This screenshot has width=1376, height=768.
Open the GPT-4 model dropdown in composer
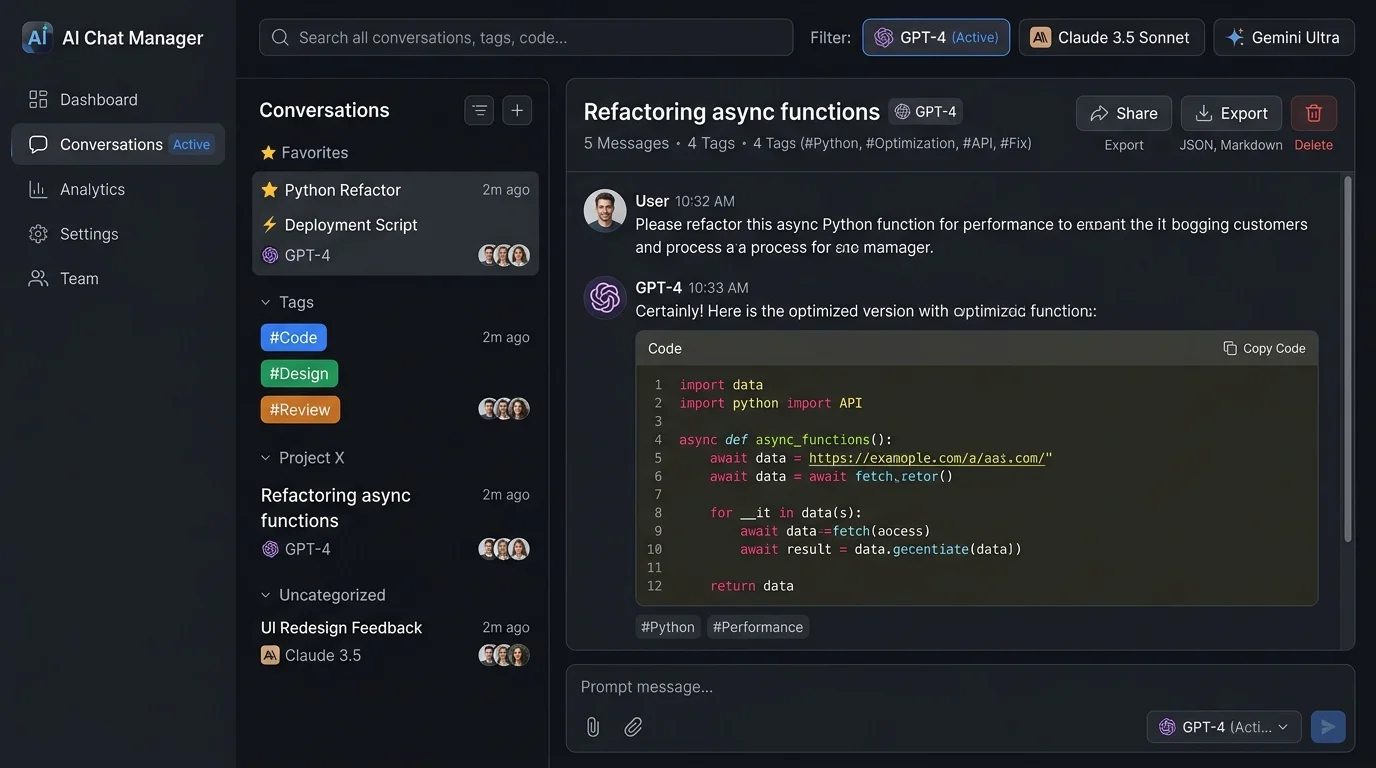pyautogui.click(x=1224, y=727)
